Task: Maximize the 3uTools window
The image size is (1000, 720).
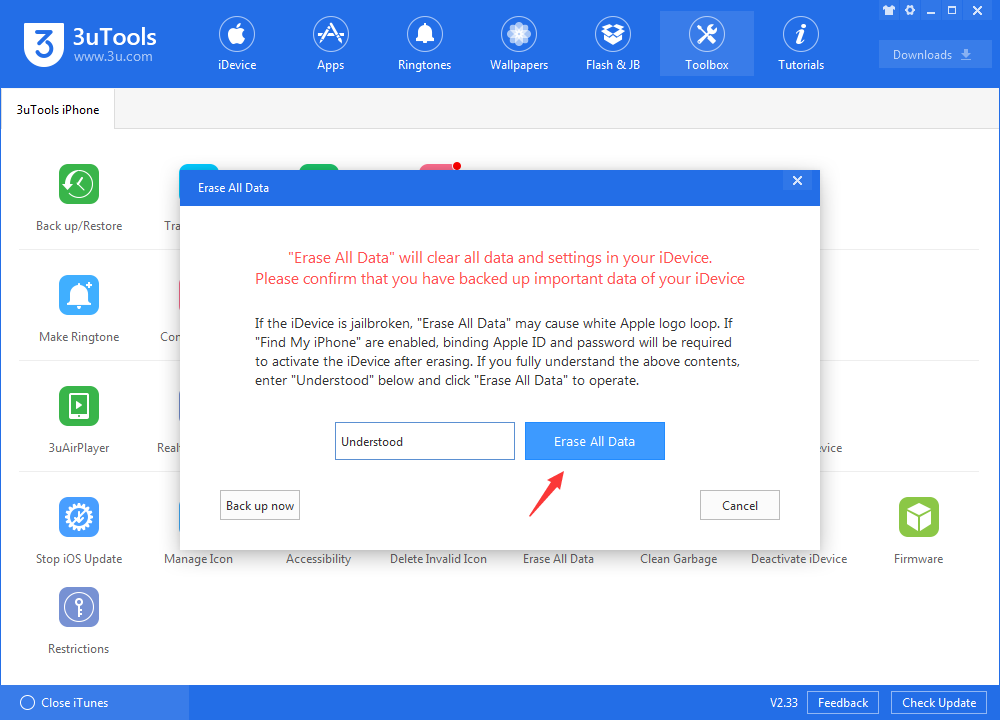Action: [952, 10]
